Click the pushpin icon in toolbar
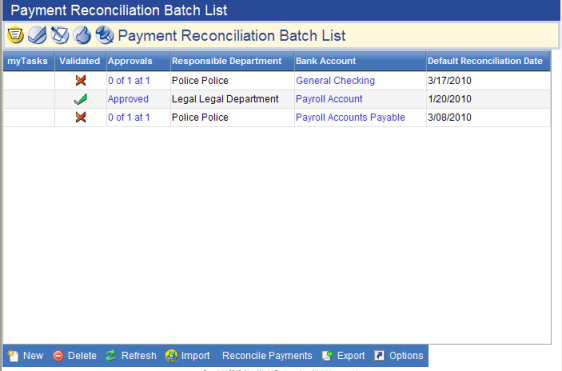Viewport: 562px width, 371px height. point(104,35)
